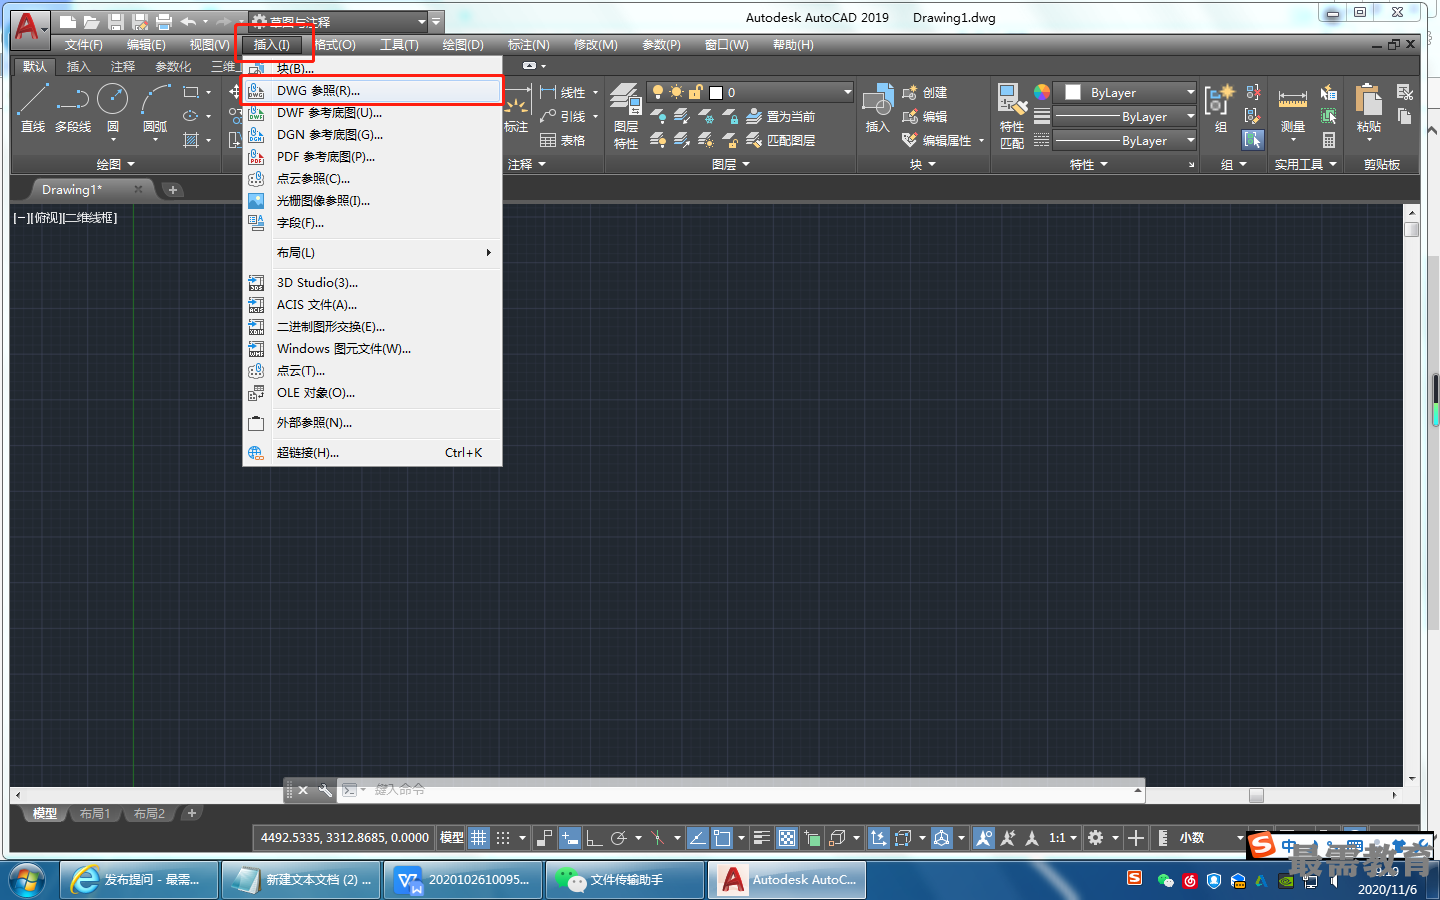The image size is (1440, 900).
Task: Toggle 2D object snap in status bar
Action: tap(722, 838)
